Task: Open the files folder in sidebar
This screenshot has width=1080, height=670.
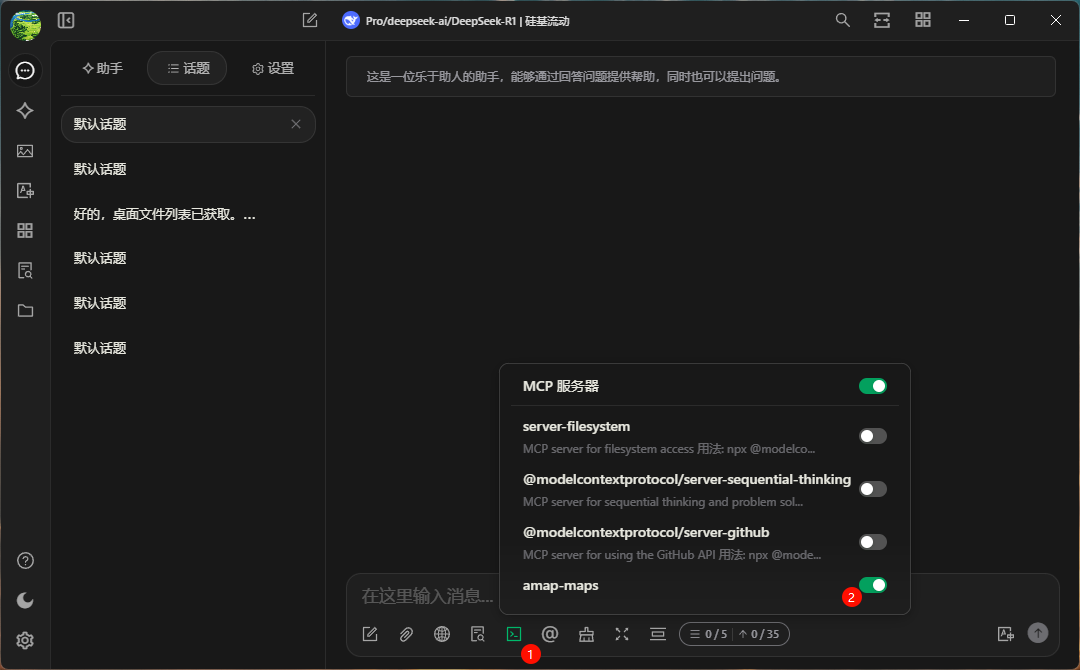Action: pyautogui.click(x=25, y=311)
